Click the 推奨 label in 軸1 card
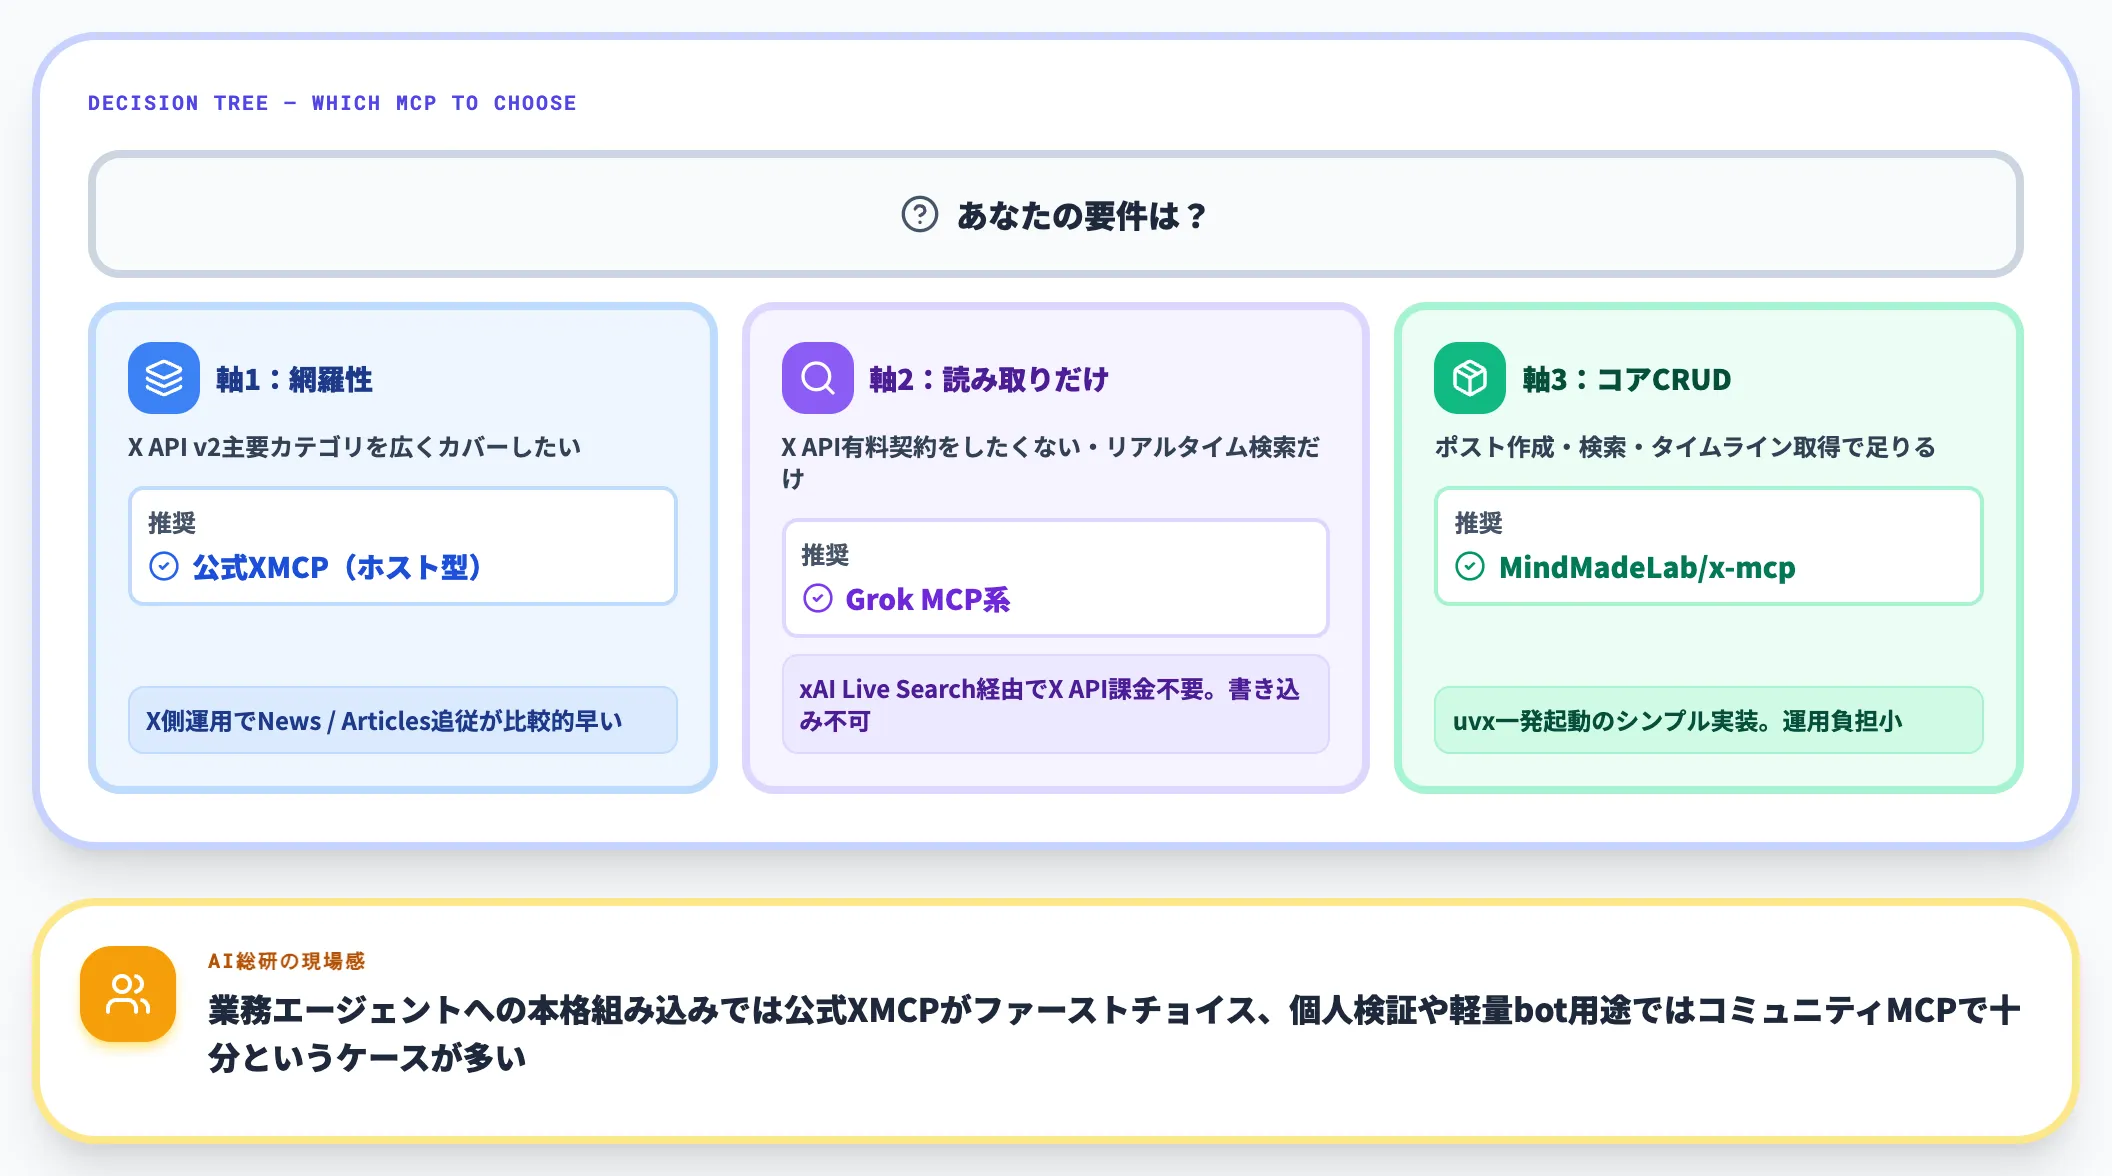This screenshot has height=1176, width=2112. (172, 523)
